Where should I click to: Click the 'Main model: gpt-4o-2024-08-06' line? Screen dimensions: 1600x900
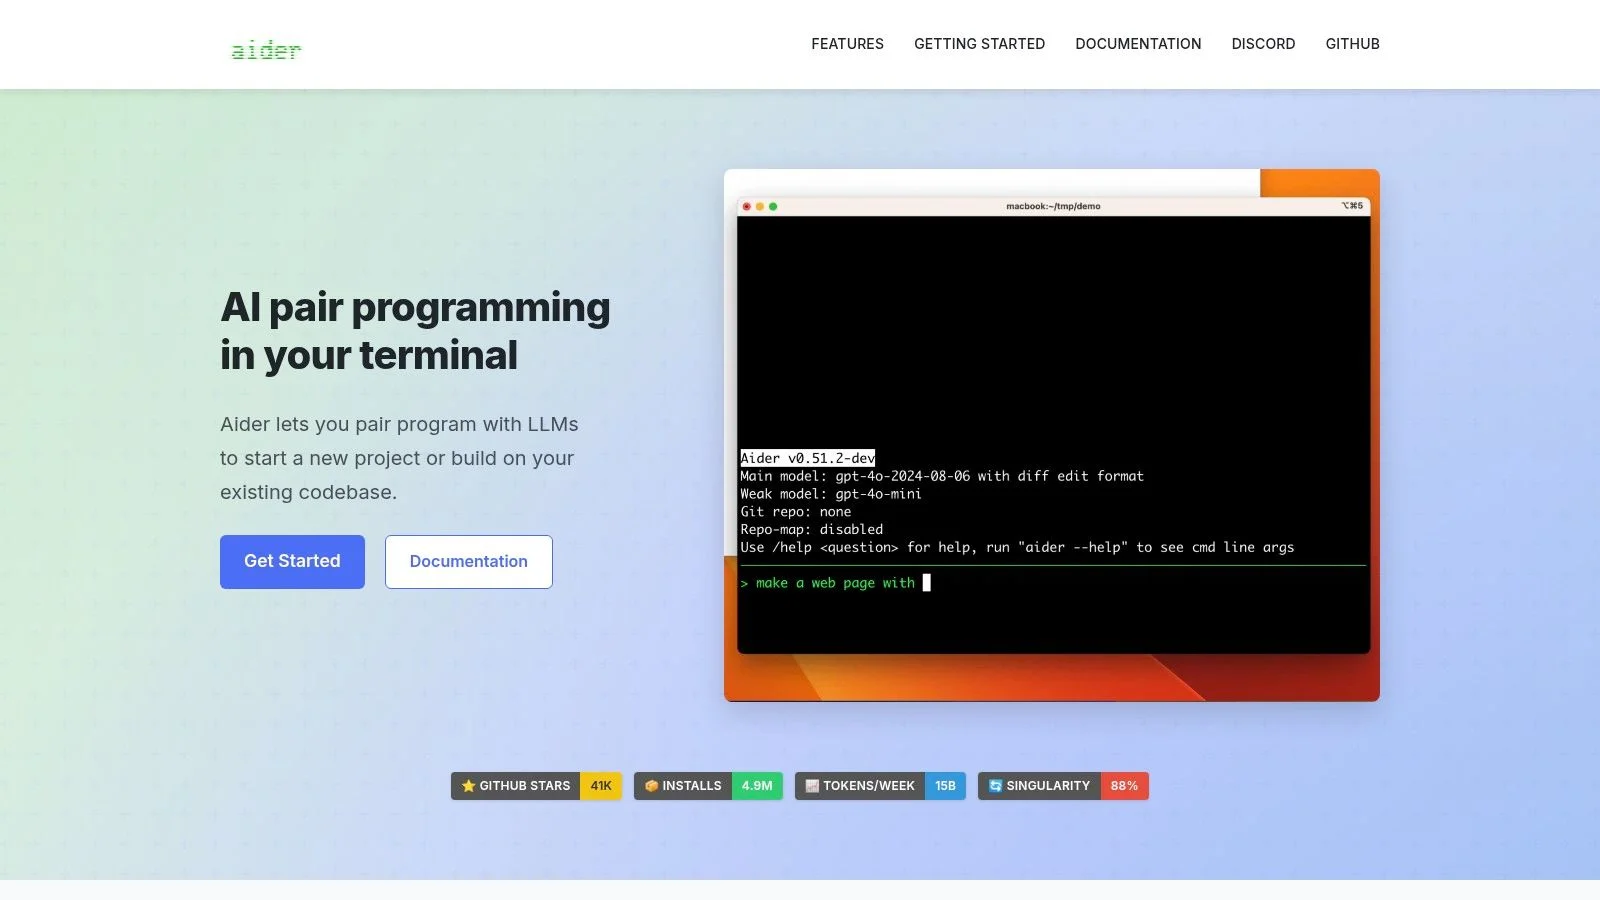pyautogui.click(x=942, y=476)
